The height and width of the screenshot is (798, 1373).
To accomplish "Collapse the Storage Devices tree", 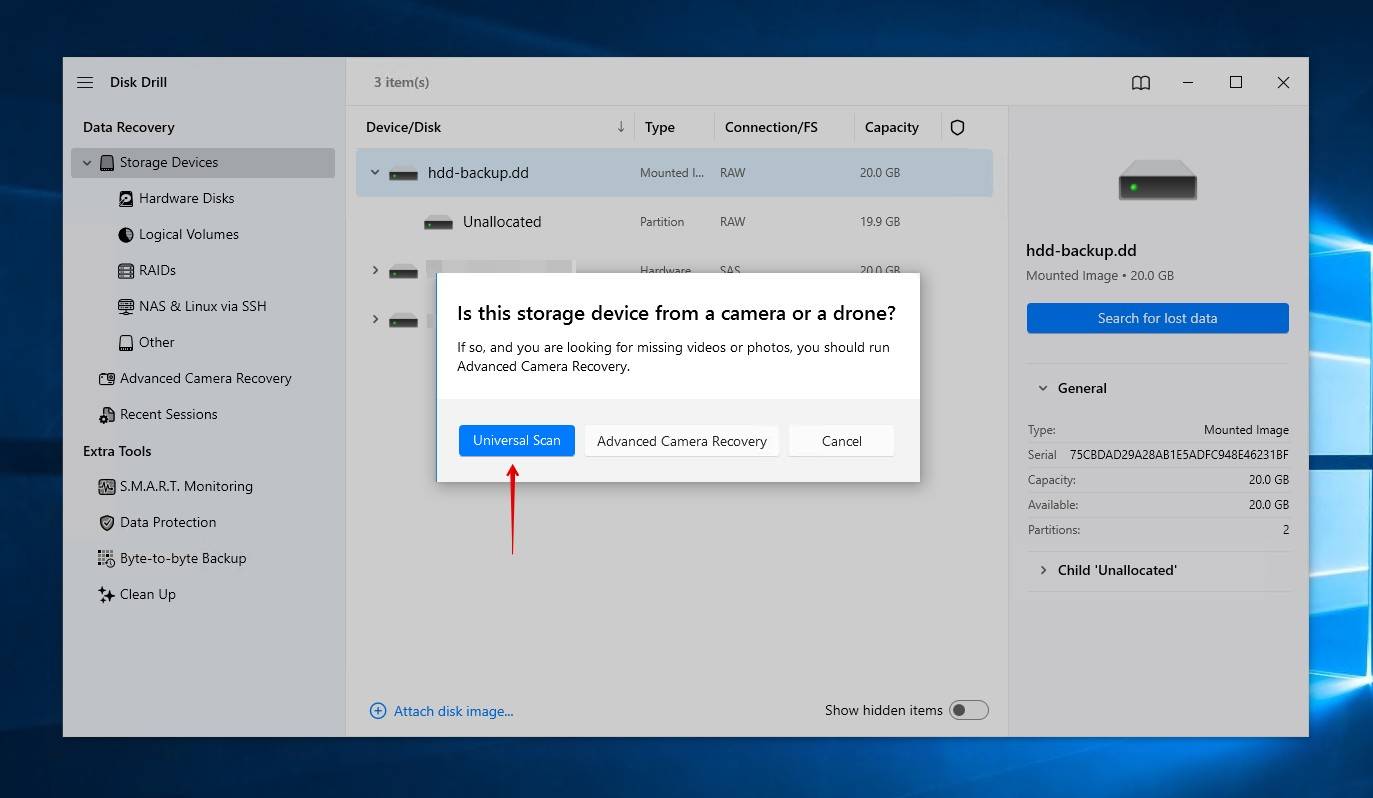I will coord(87,163).
